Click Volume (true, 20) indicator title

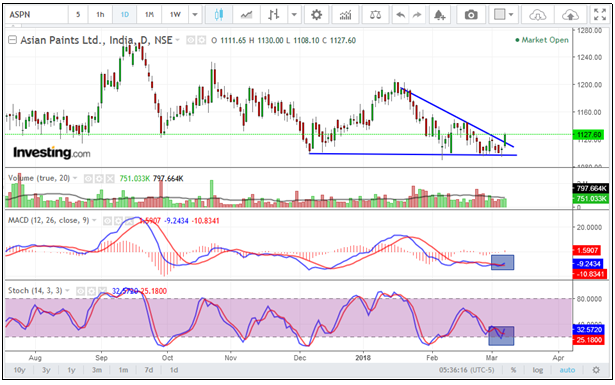[x=39, y=178]
